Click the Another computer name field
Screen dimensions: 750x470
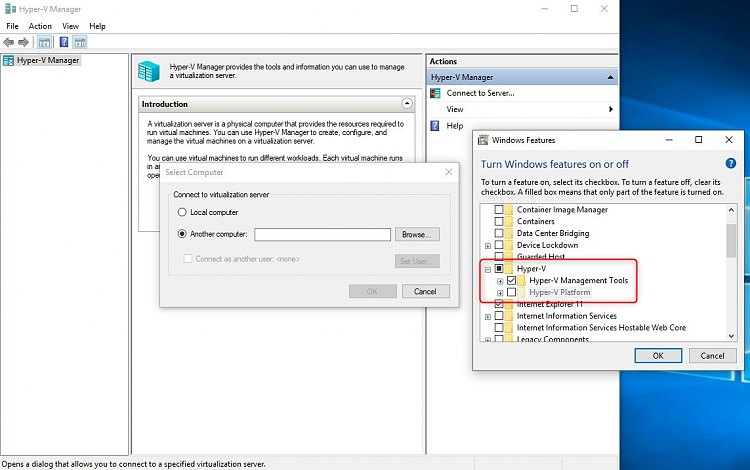[x=322, y=234]
